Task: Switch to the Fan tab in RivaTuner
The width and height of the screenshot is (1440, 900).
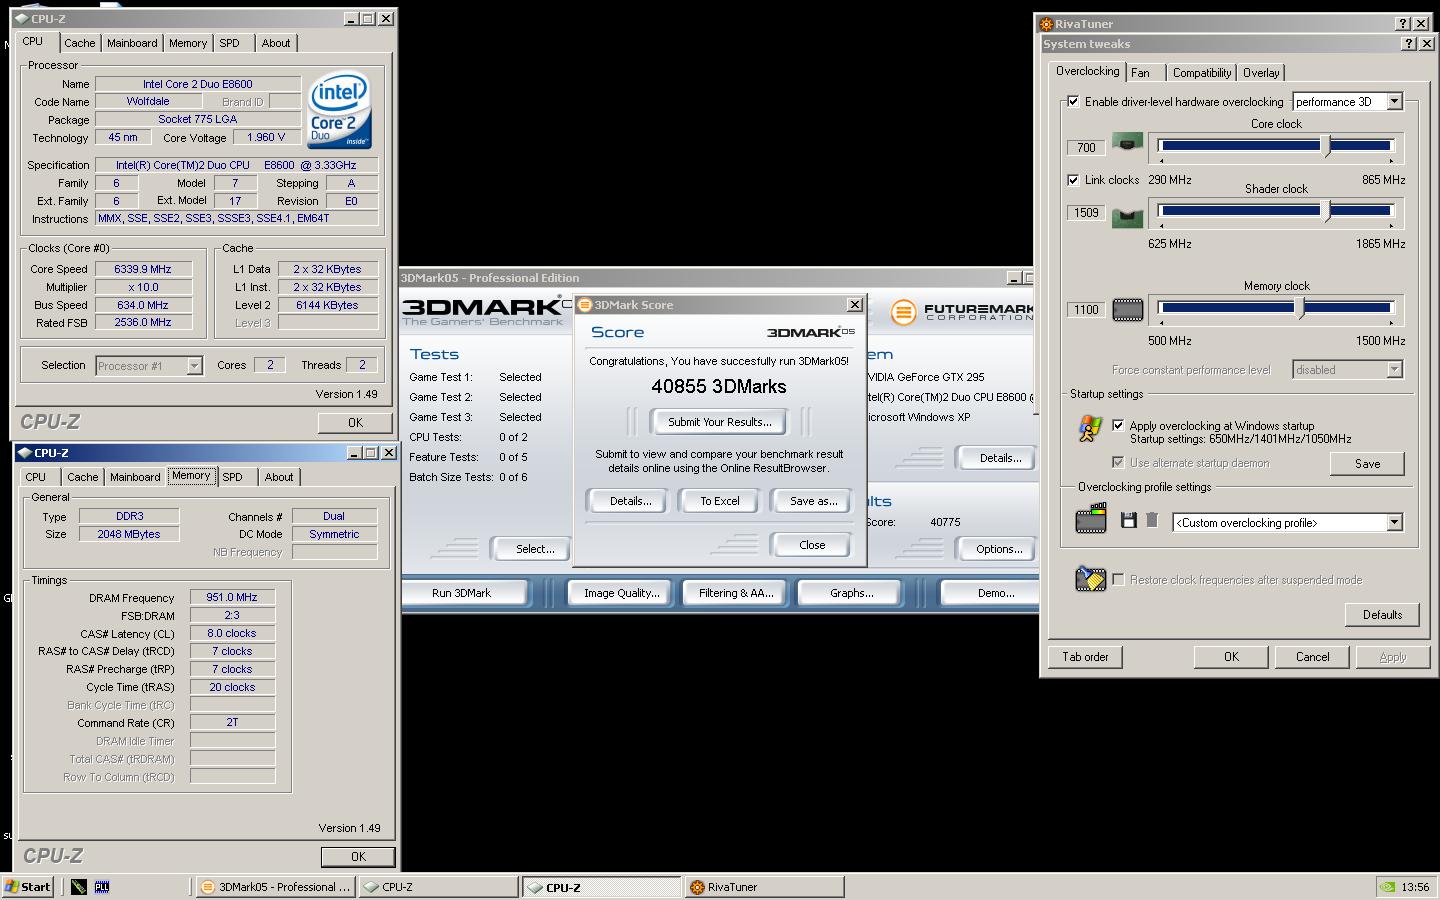Action: pos(1140,73)
